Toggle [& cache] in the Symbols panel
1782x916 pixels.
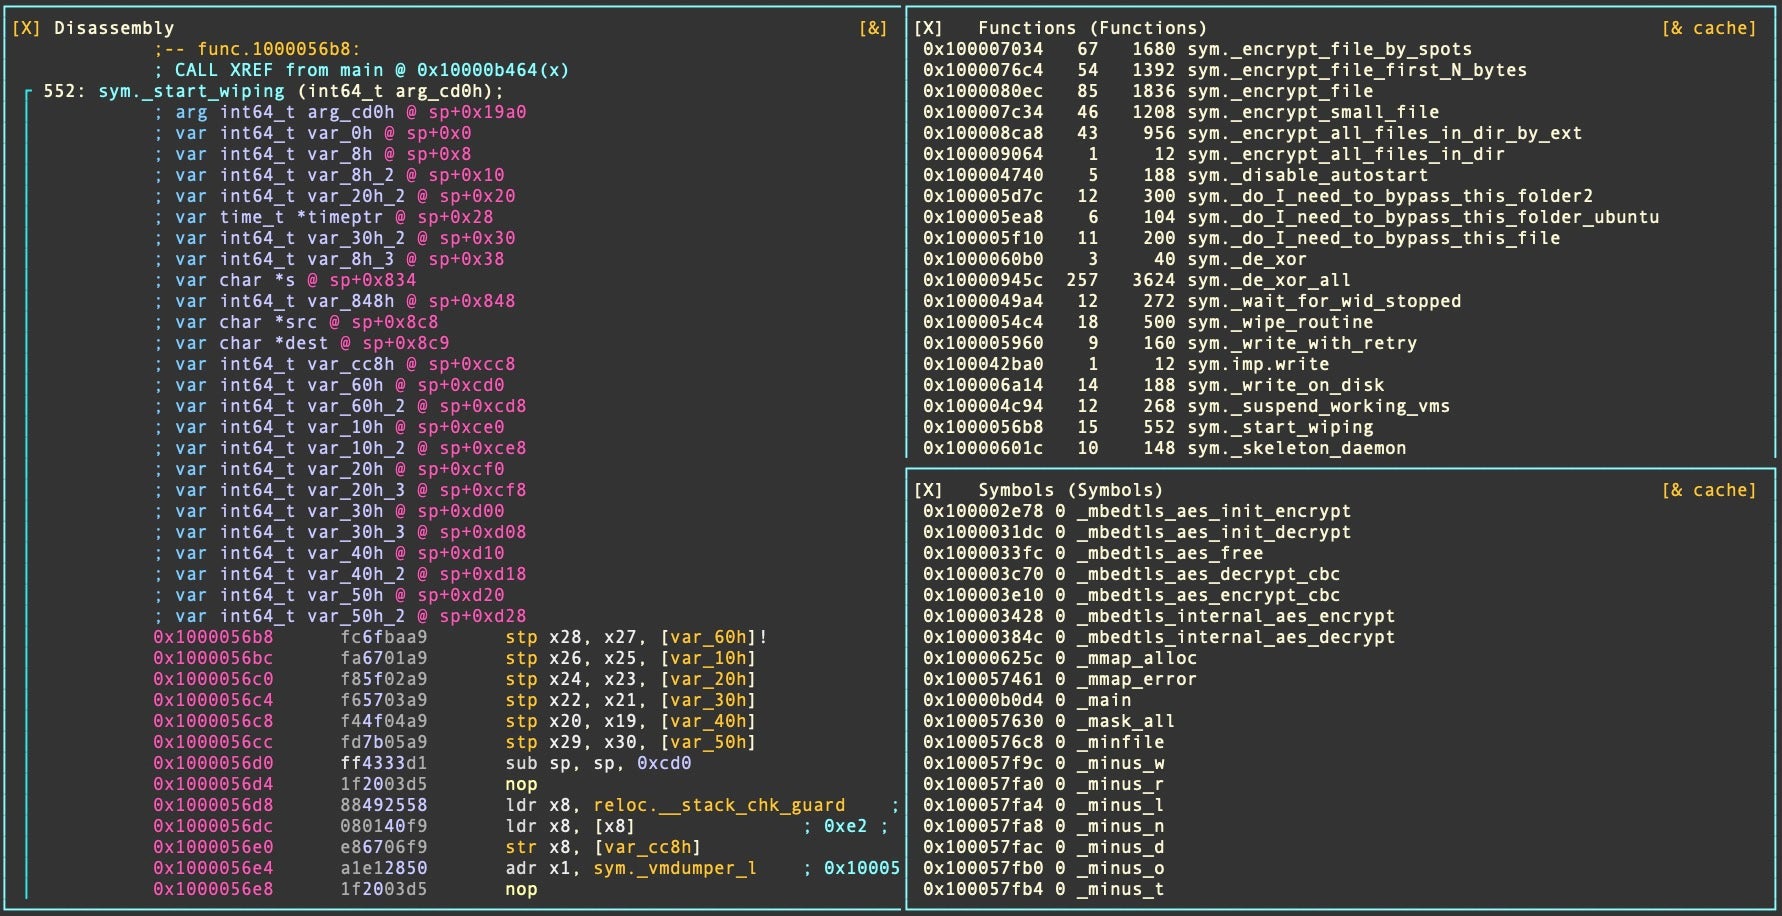[1708, 490]
